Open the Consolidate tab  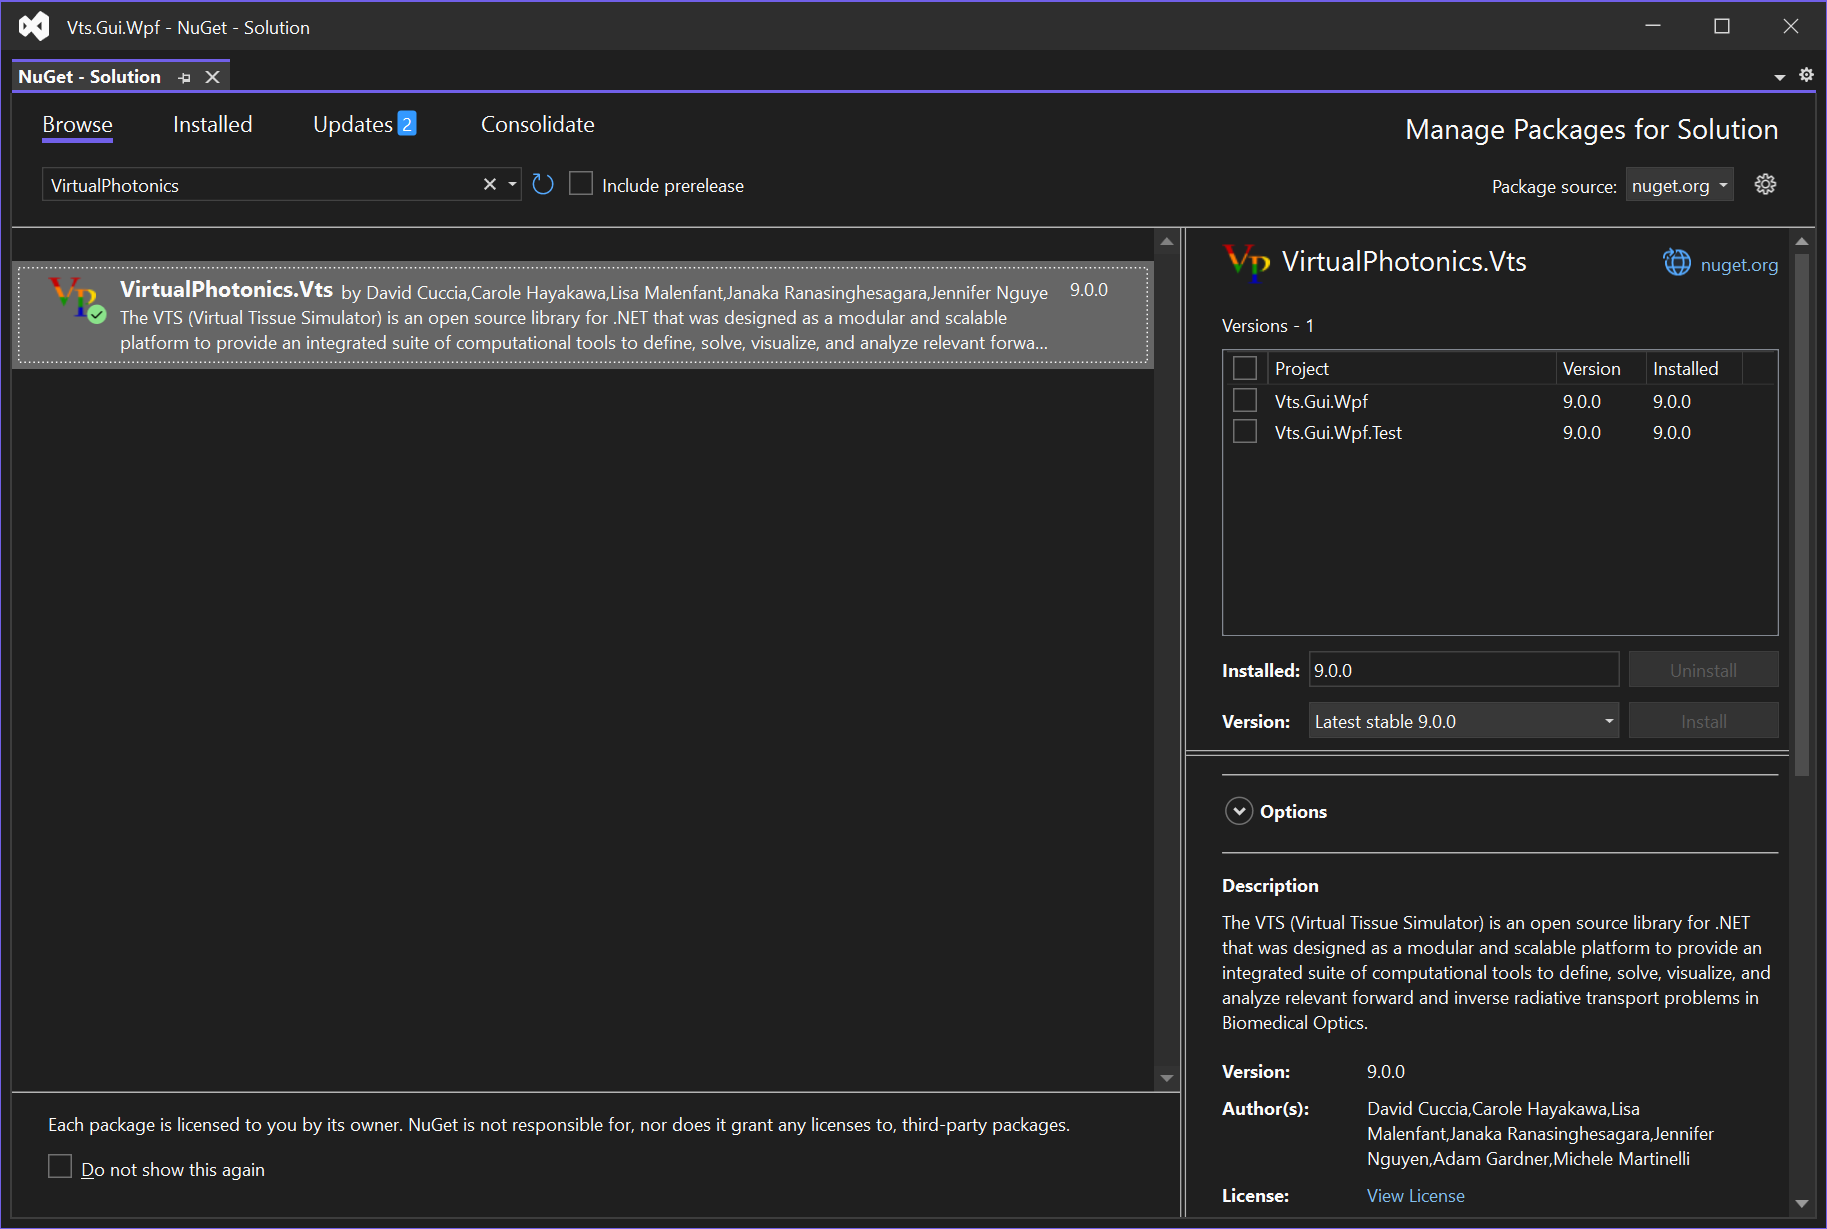pyautogui.click(x=538, y=125)
